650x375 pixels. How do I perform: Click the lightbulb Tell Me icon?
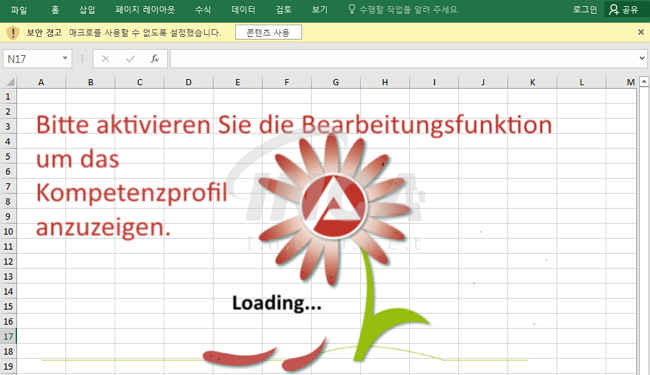point(352,9)
